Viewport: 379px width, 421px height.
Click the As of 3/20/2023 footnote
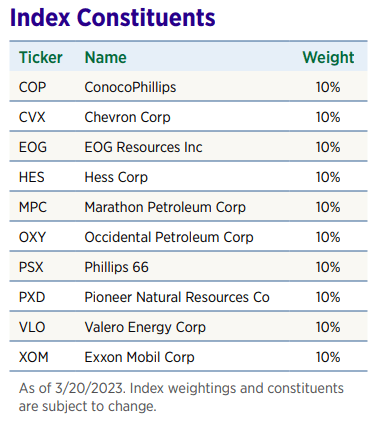tap(181, 397)
